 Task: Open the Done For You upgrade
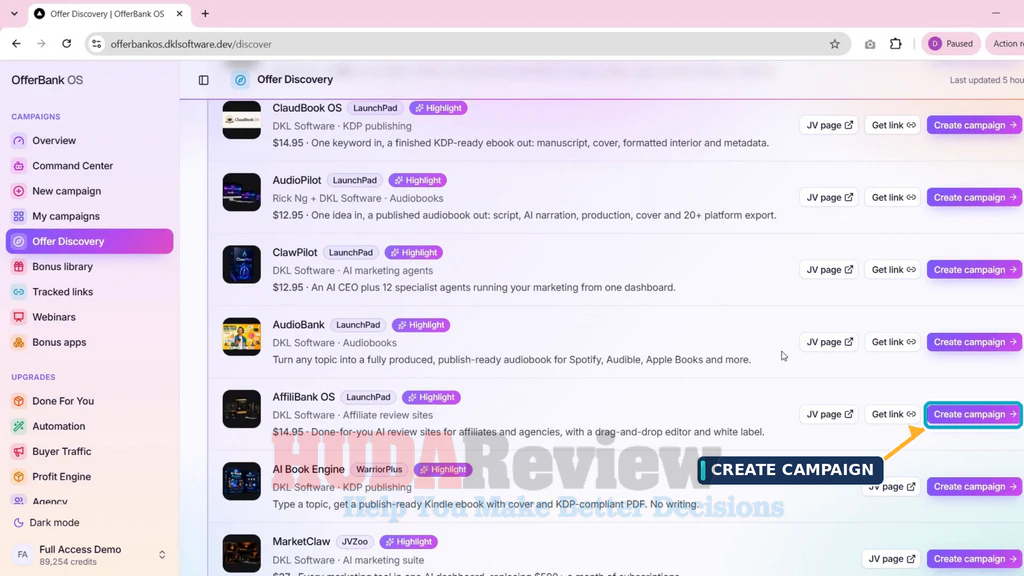click(89, 401)
